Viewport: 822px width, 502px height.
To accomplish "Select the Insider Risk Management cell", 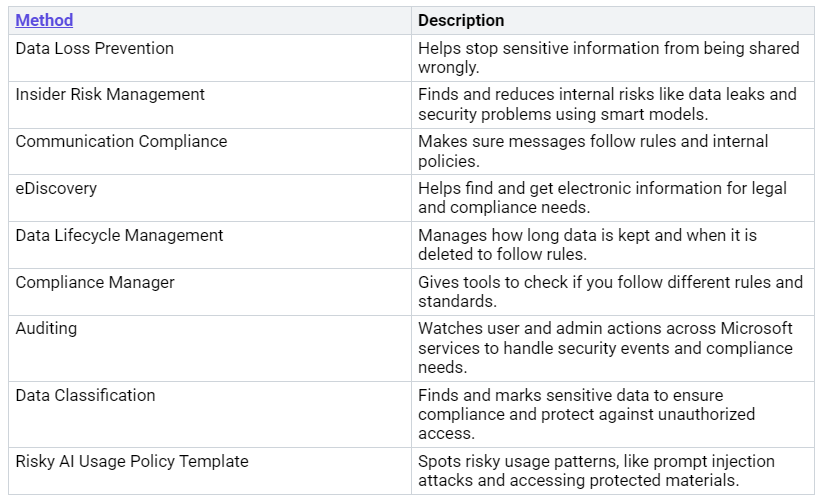I will click(x=110, y=94).
